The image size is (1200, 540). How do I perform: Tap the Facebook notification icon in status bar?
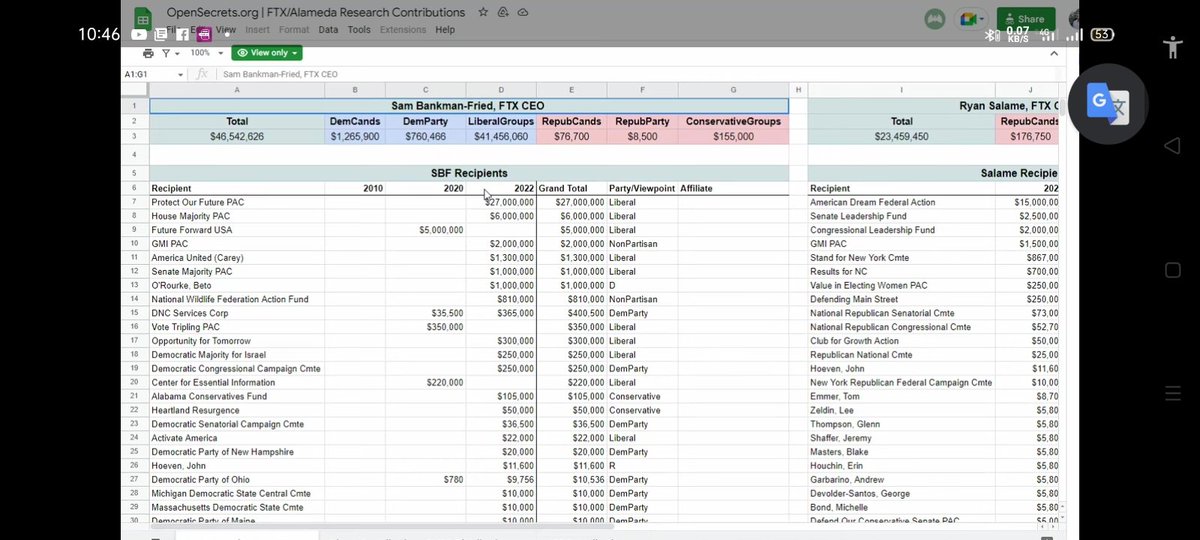183,34
